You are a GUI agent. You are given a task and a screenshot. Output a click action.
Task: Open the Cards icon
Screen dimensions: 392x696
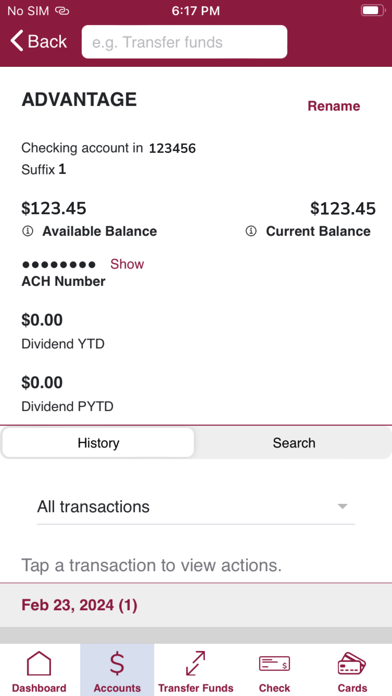[352, 663]
